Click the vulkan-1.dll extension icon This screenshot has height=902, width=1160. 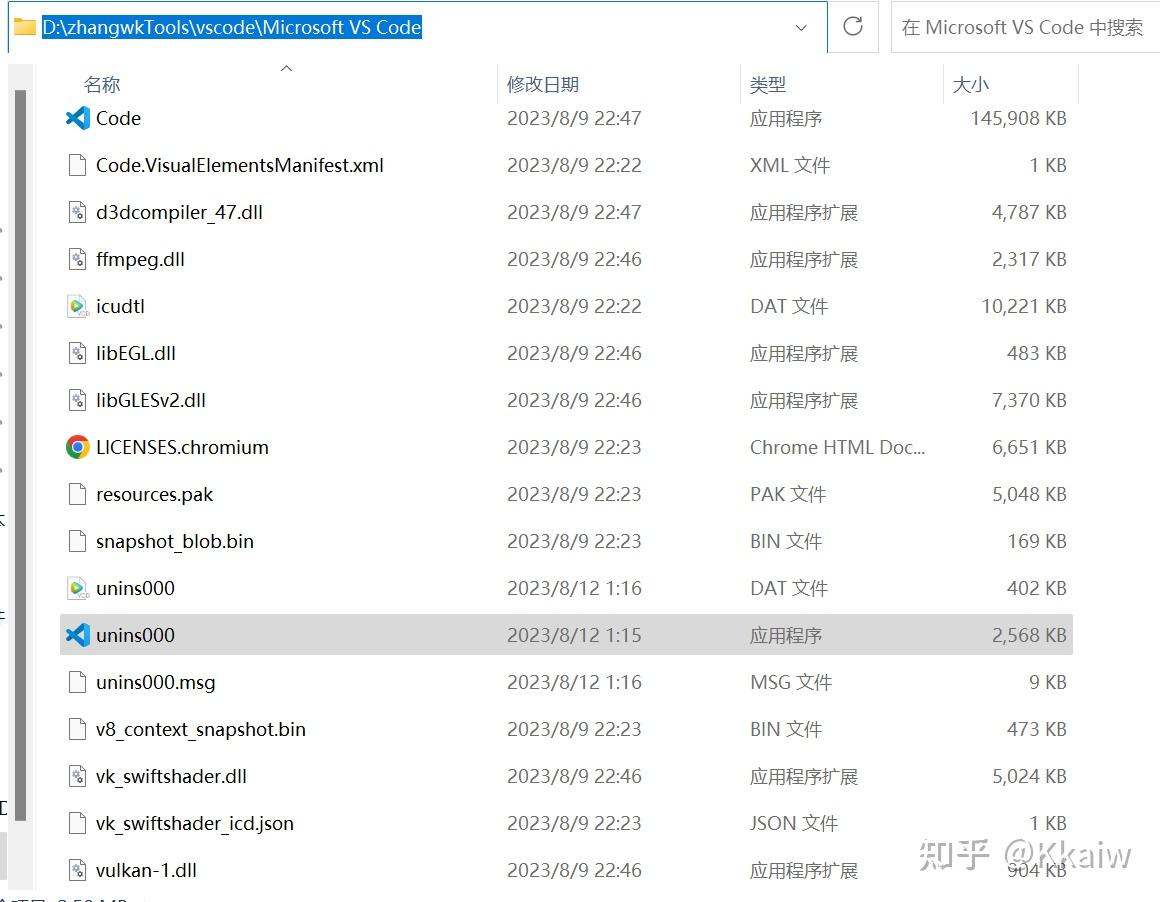tap(77, 870)
